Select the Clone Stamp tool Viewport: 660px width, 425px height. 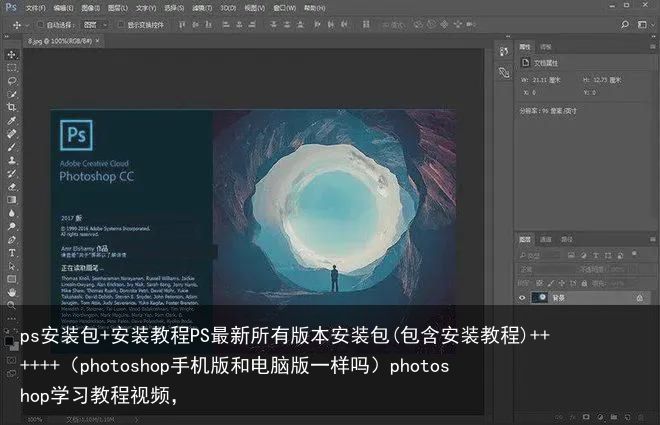(12, 160)
